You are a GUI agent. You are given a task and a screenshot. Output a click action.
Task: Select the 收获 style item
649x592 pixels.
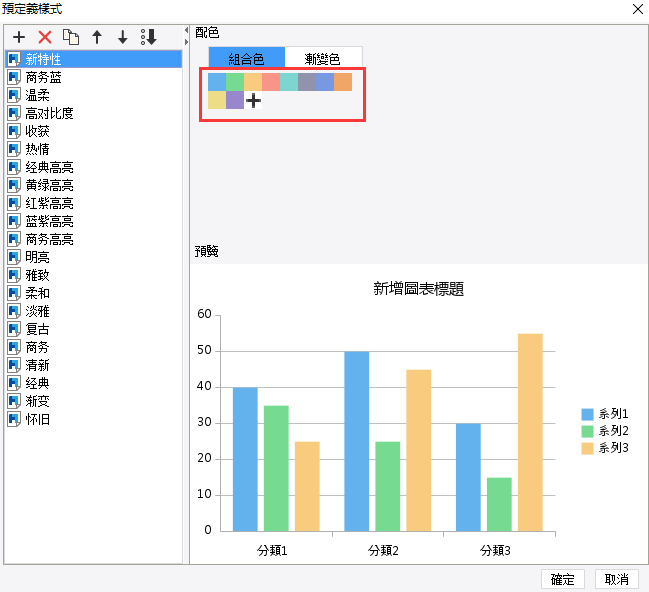[94, 131]
